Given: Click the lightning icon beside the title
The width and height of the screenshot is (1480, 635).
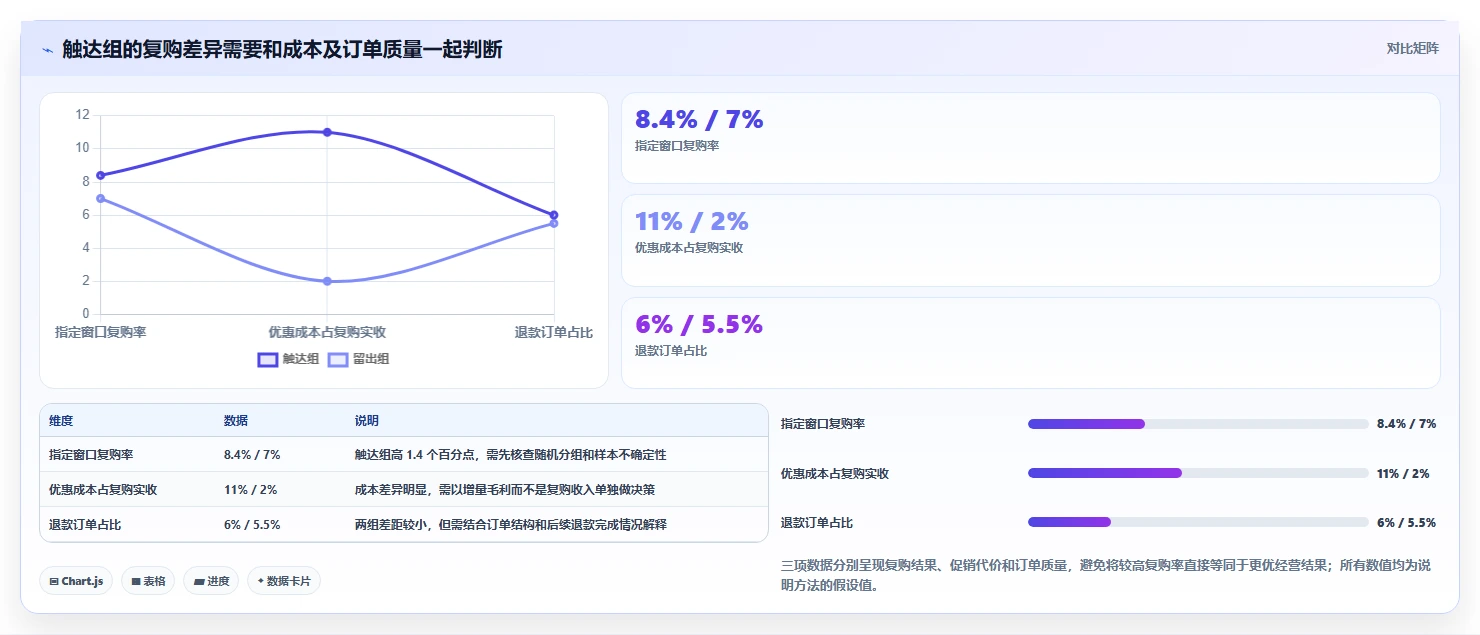Looking at the screenshot, I should 47,50.
